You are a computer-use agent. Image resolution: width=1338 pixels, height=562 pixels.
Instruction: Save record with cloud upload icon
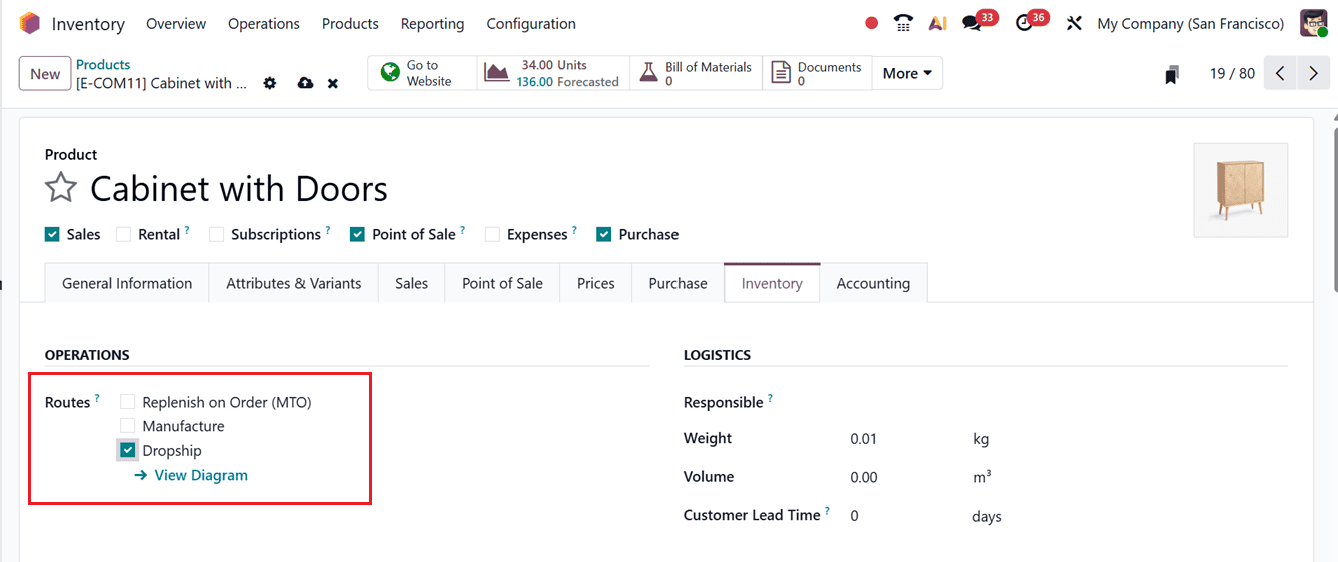coord(305,83)
